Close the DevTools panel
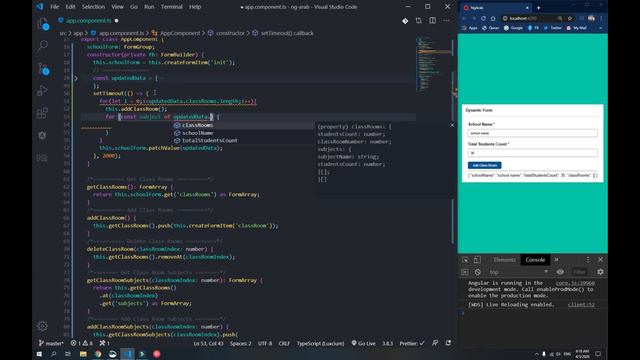Image resolution: width=640 pixels, height=360 pixels. 600,260
